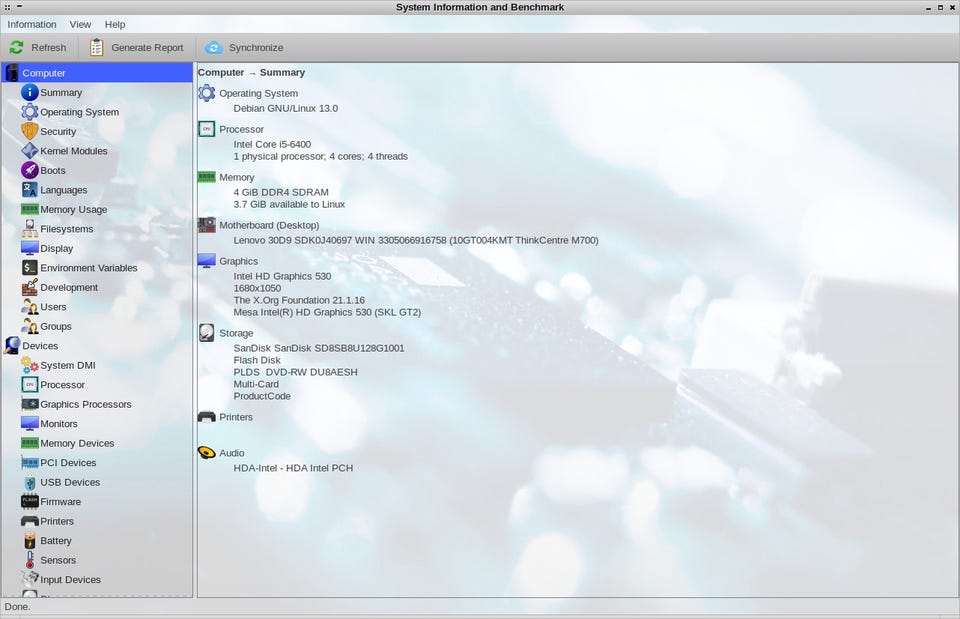Open the Help menu
Screen dimensions: 960x619
[115, 24]
